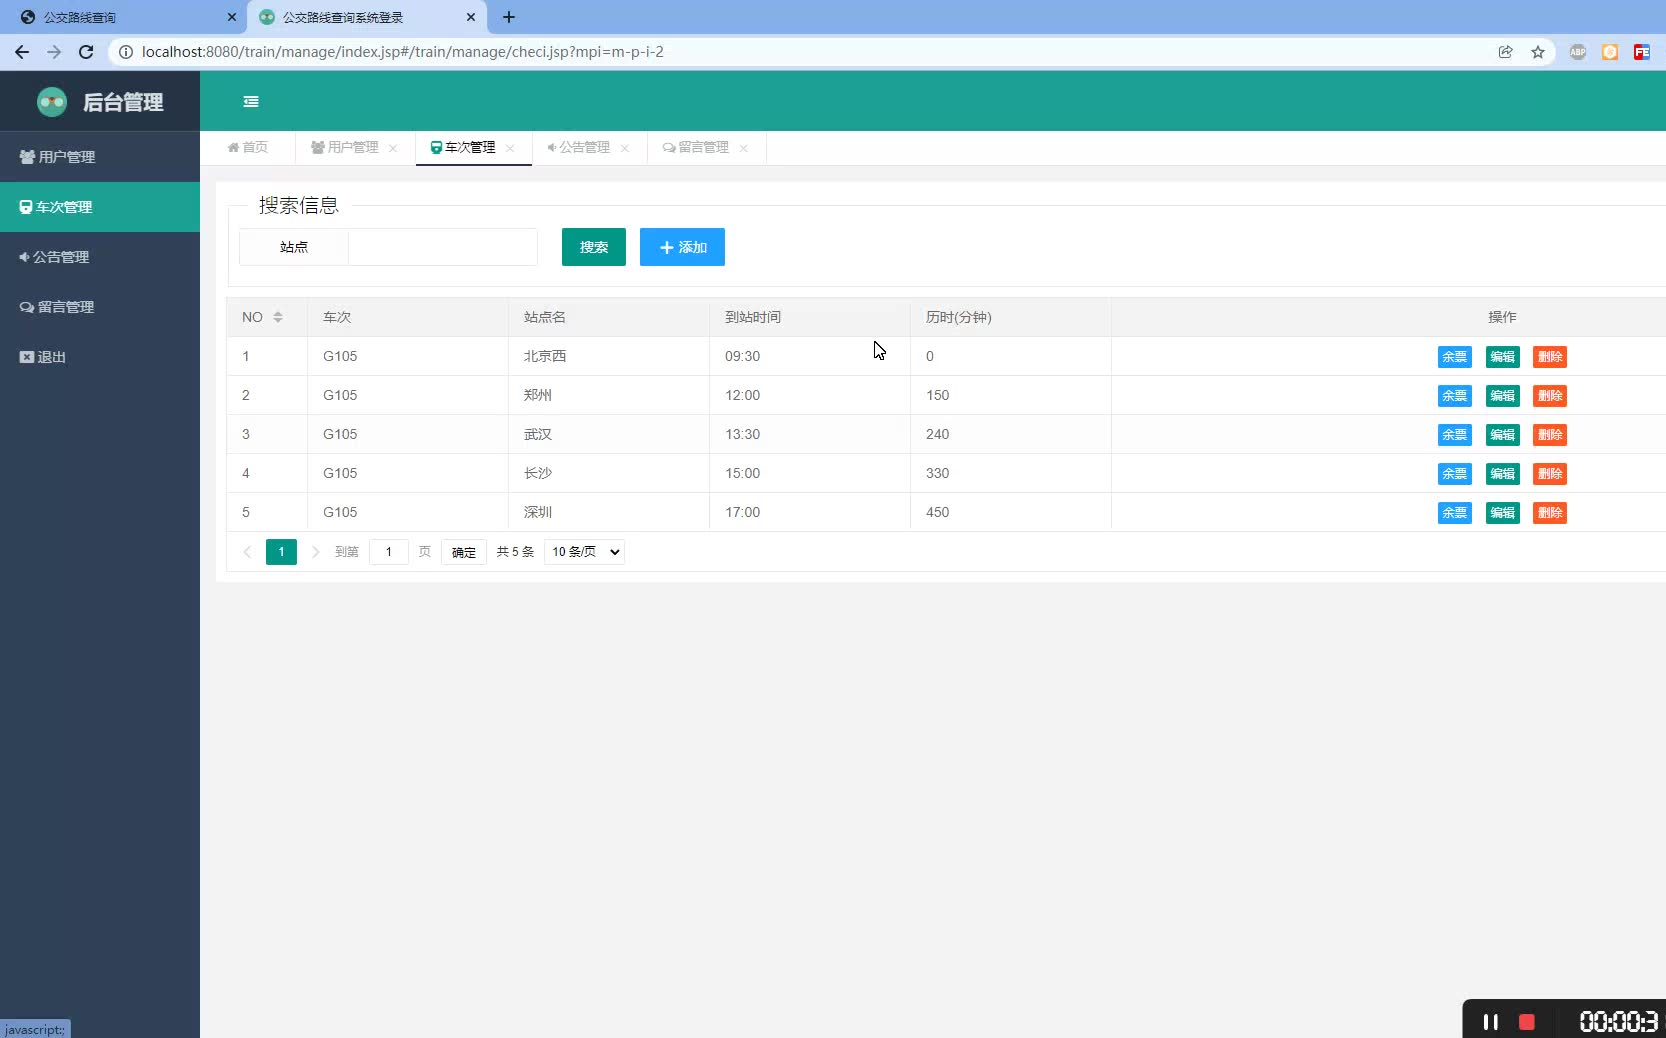The width and height of the screenshot is (1666, 1038).
Task: Click the 深圳 station name cell
Action: coord(609,512)
